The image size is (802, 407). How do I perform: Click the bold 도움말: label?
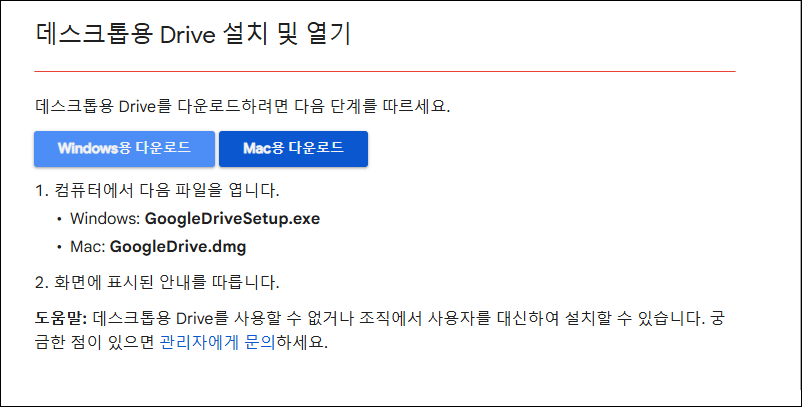tap(61, 319)
